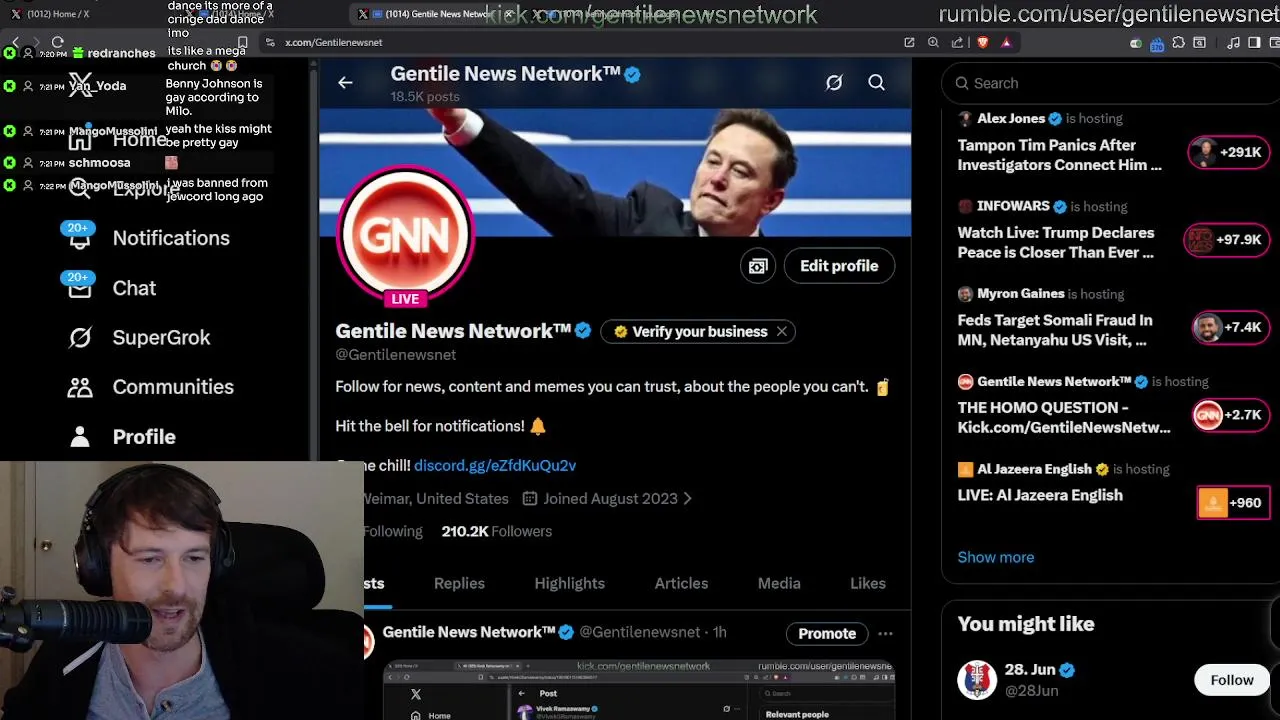Click the open-in-new-window icon in address bar
Viewport: 1280px width, 720px height.
[909, 42]
